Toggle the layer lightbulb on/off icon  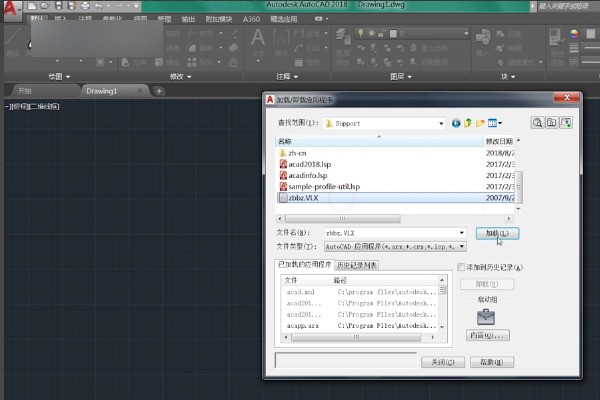360,34
